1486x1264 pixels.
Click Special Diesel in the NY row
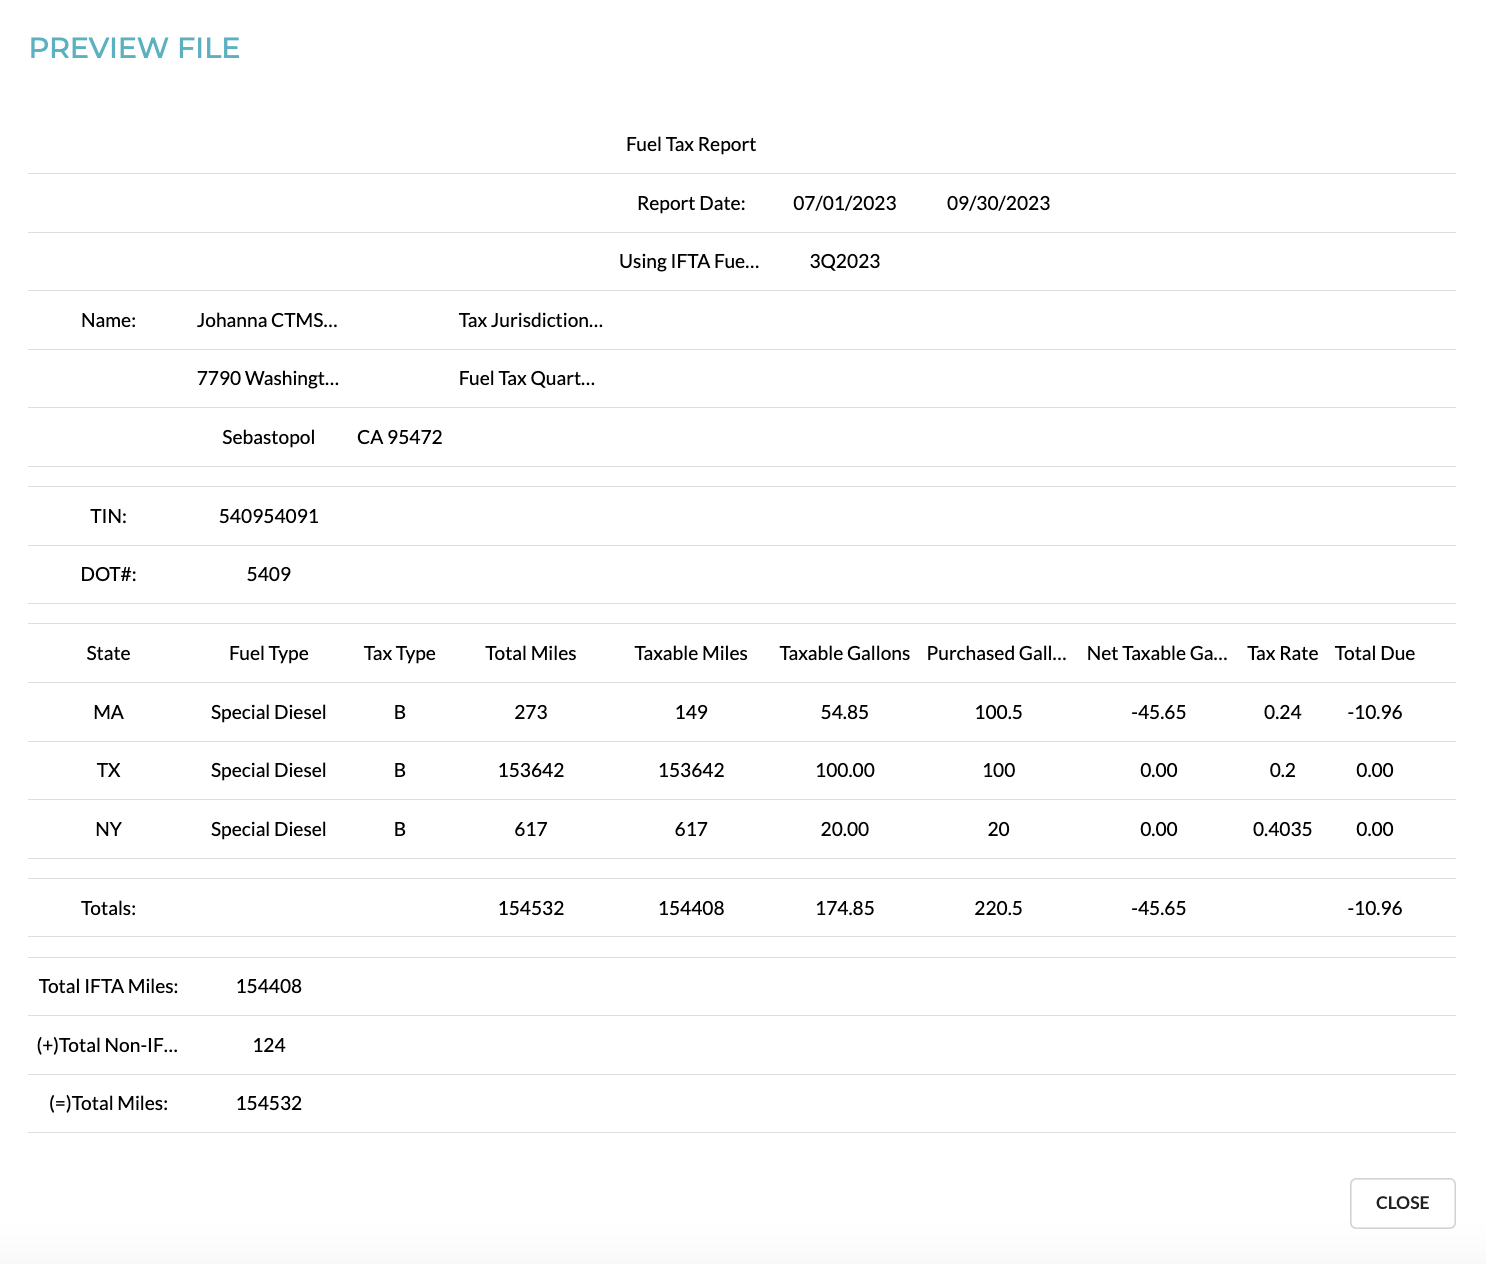click(269, 829)
